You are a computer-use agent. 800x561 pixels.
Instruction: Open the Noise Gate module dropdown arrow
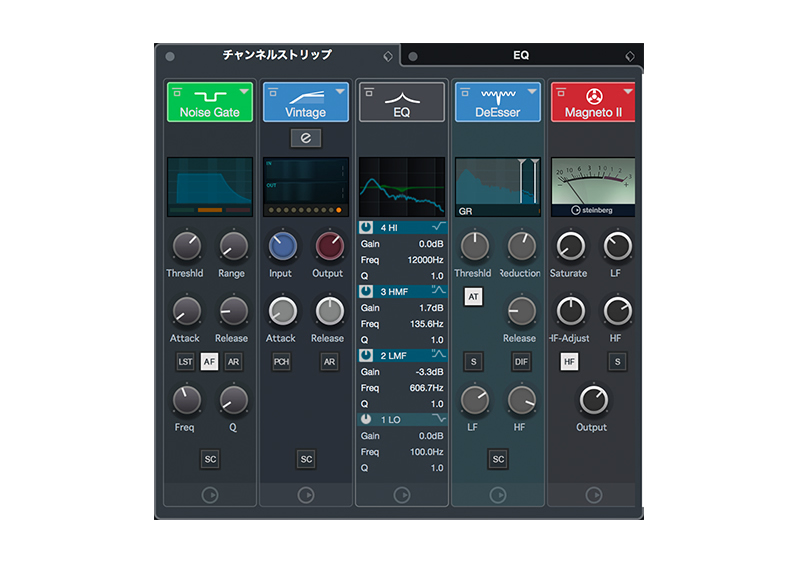(244, 91)
